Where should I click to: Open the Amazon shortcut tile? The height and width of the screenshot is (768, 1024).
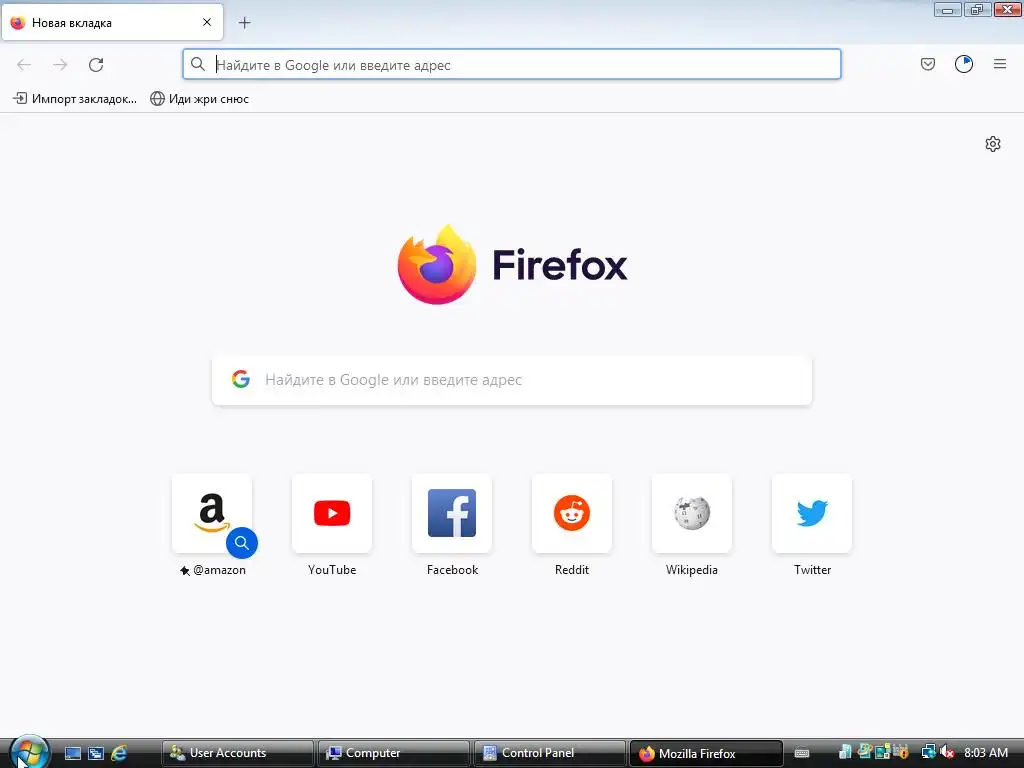coord(212,513)
